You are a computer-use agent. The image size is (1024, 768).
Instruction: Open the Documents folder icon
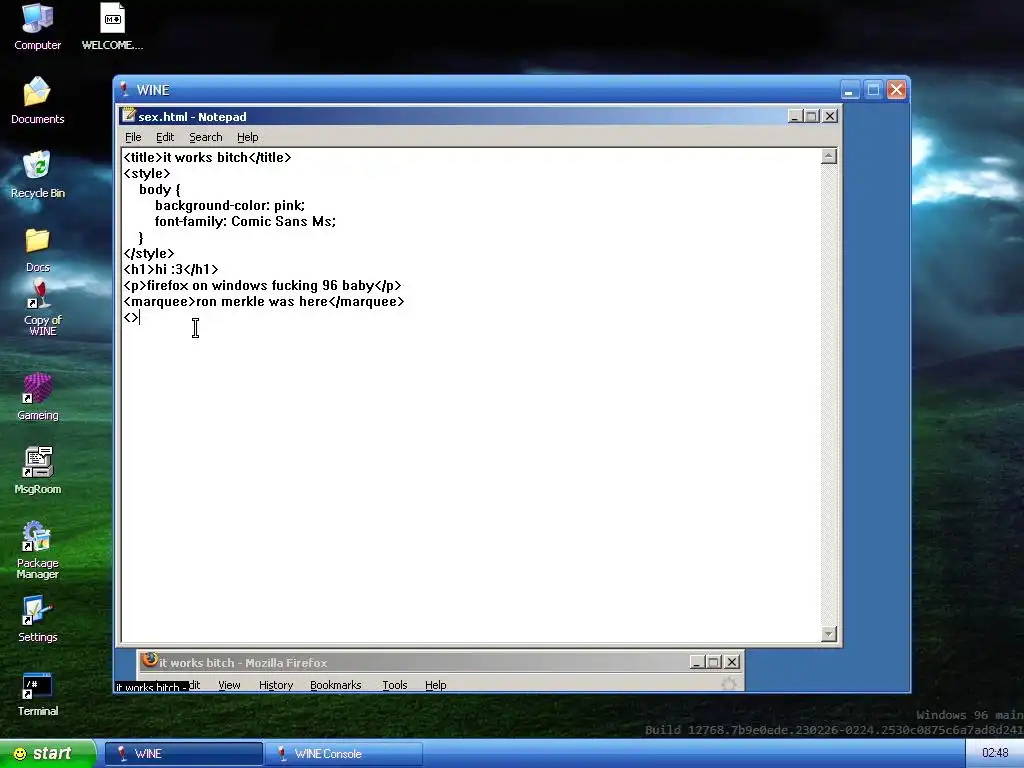[x=37, y=100]
